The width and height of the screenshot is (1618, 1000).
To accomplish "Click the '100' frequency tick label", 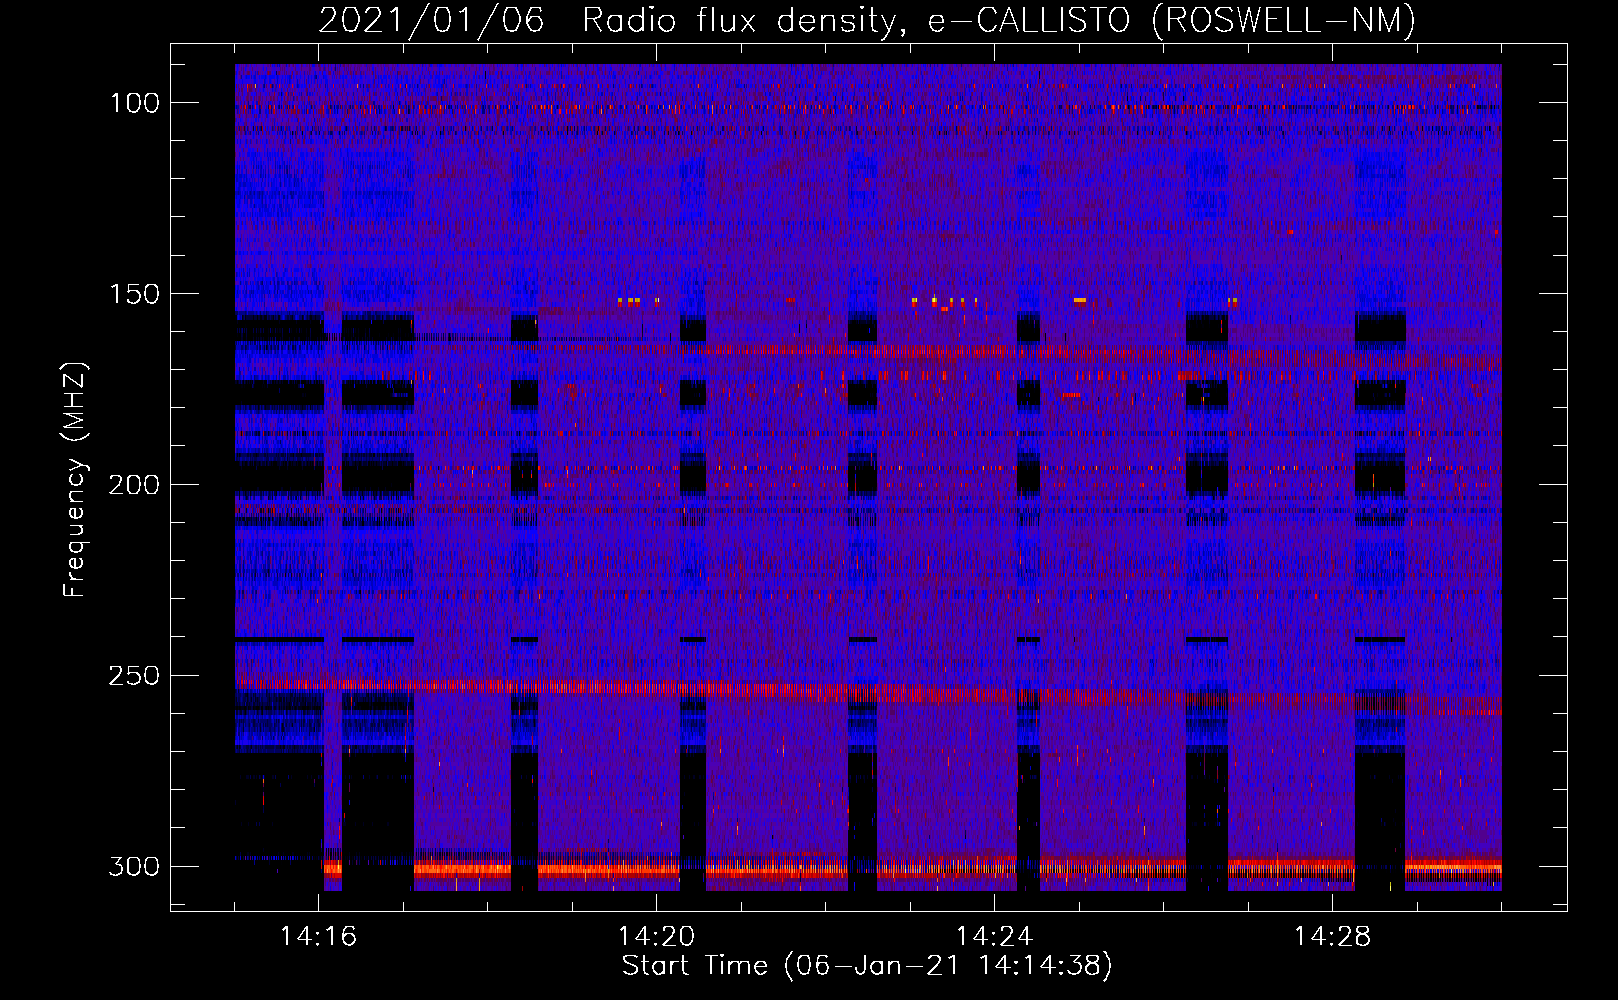I will tap(133, 103).
